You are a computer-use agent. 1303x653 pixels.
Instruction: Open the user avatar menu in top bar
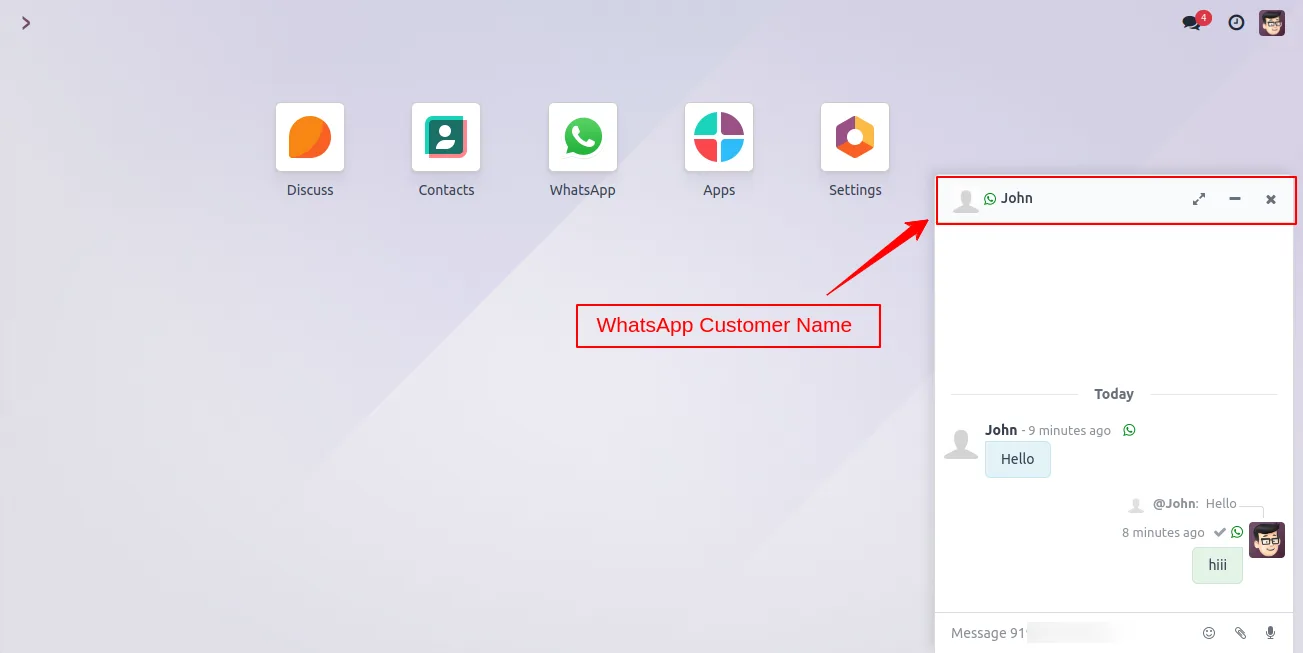coord(1272,22)
